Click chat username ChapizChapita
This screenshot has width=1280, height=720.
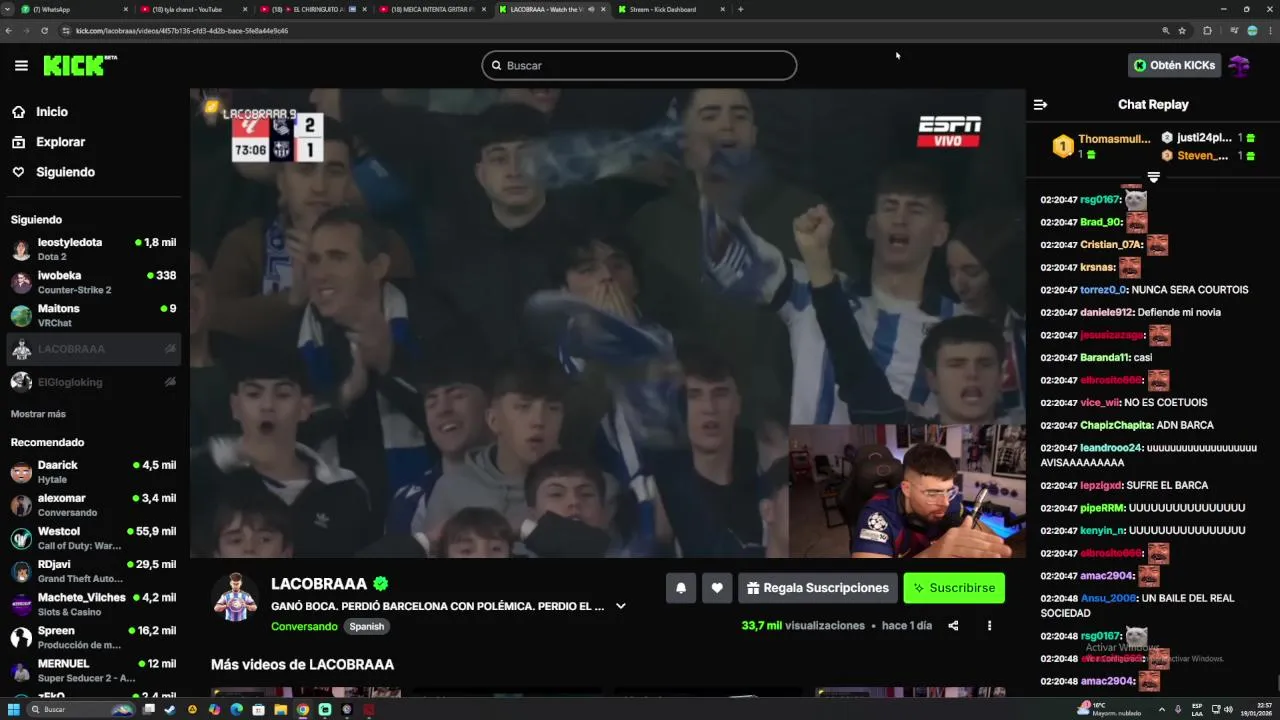click(x=1116, y=425)
